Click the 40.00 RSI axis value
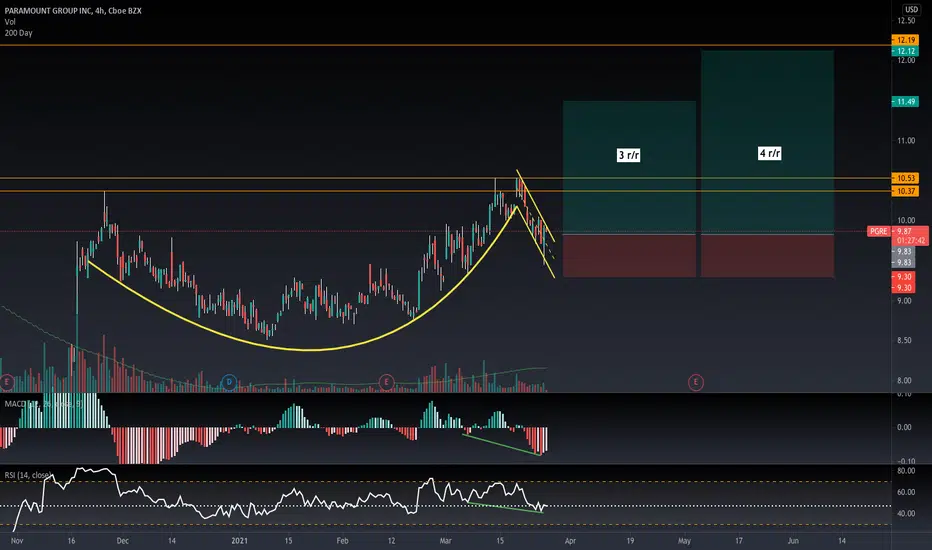932x550 pixels. [906, 514]
